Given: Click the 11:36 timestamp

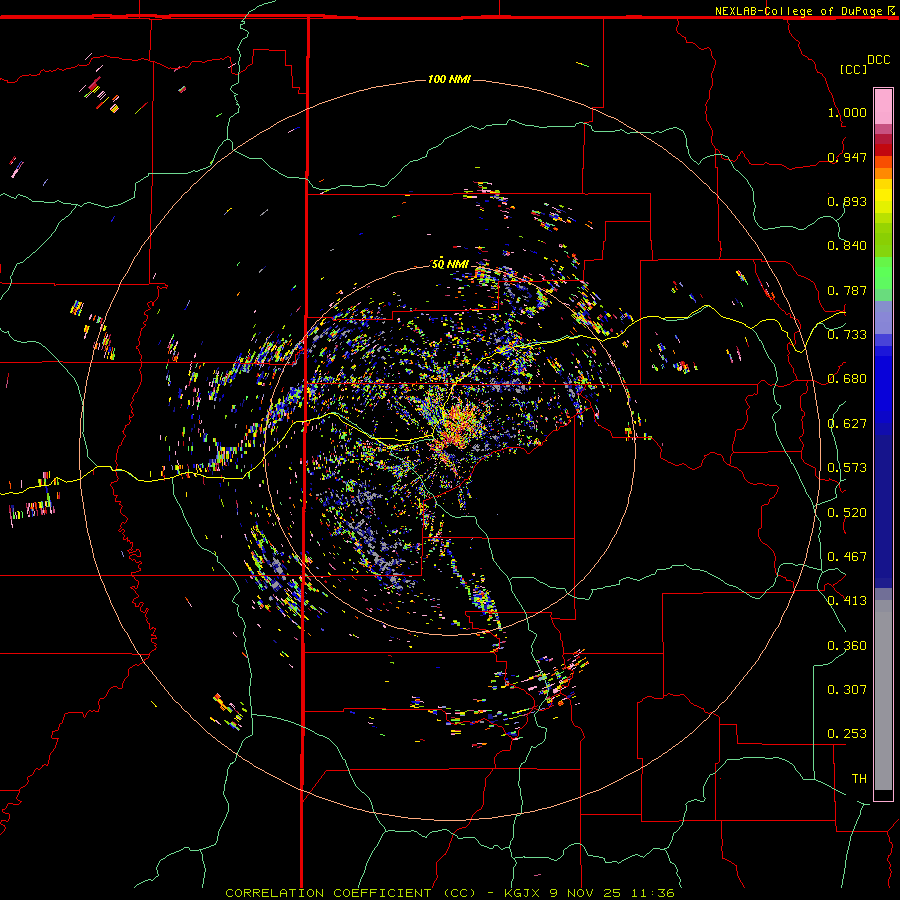Looking at the screenshot, I should 652,893.
